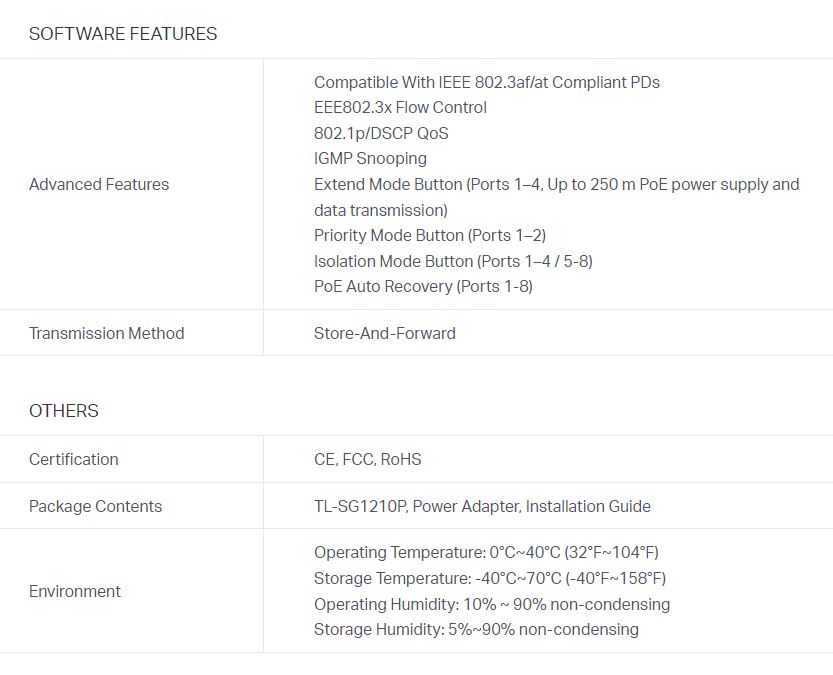This screenshot has width=833, height=675.
Task: Select the Advanced Features row label
Action: (99, 184)
